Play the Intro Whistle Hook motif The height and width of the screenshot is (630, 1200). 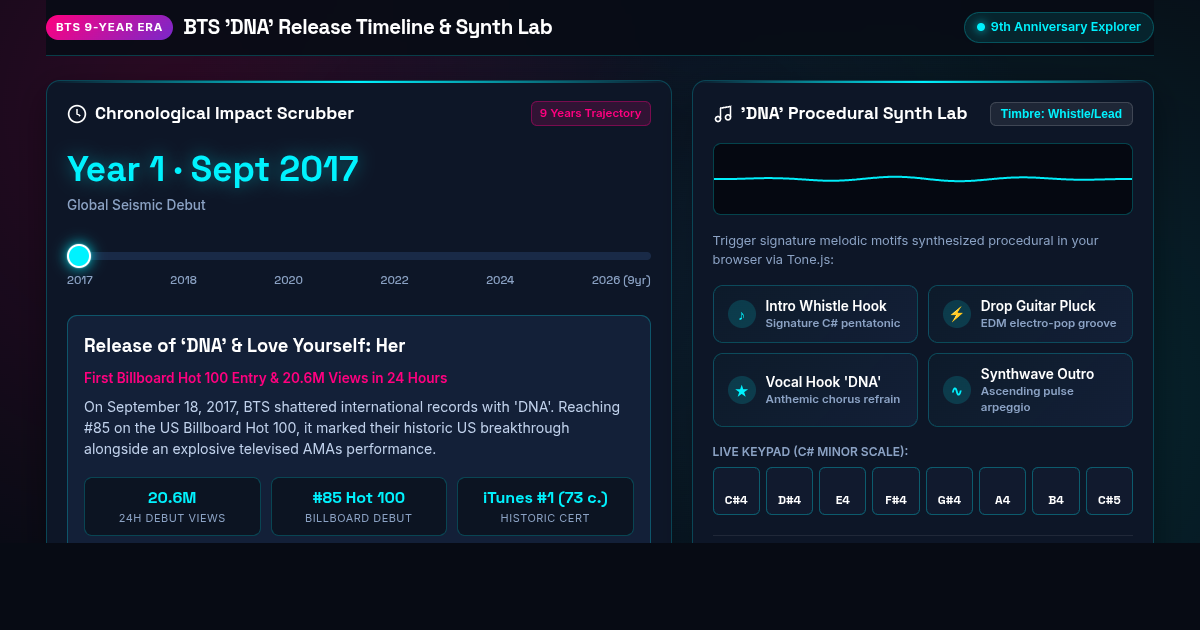pos(815,314)
